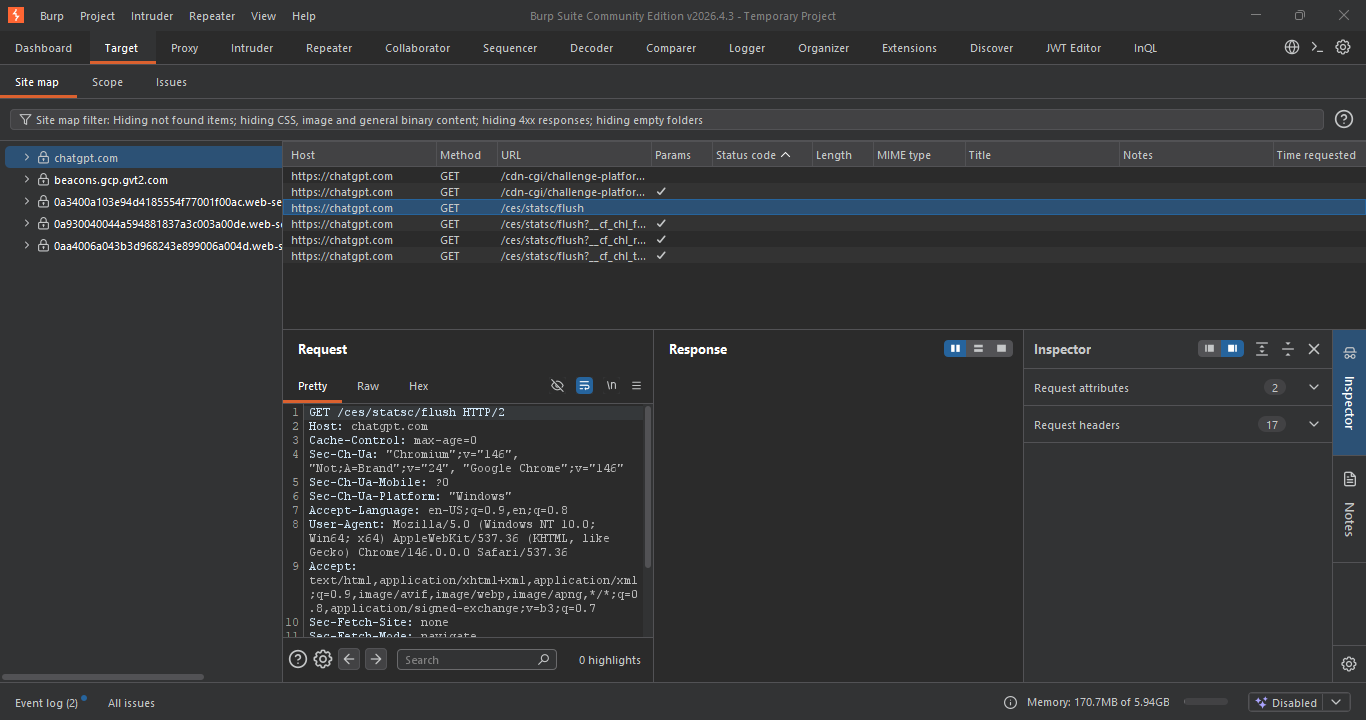Click the memory info icon
This screenshot has height=720, width=1366.
click(1010, 703)
